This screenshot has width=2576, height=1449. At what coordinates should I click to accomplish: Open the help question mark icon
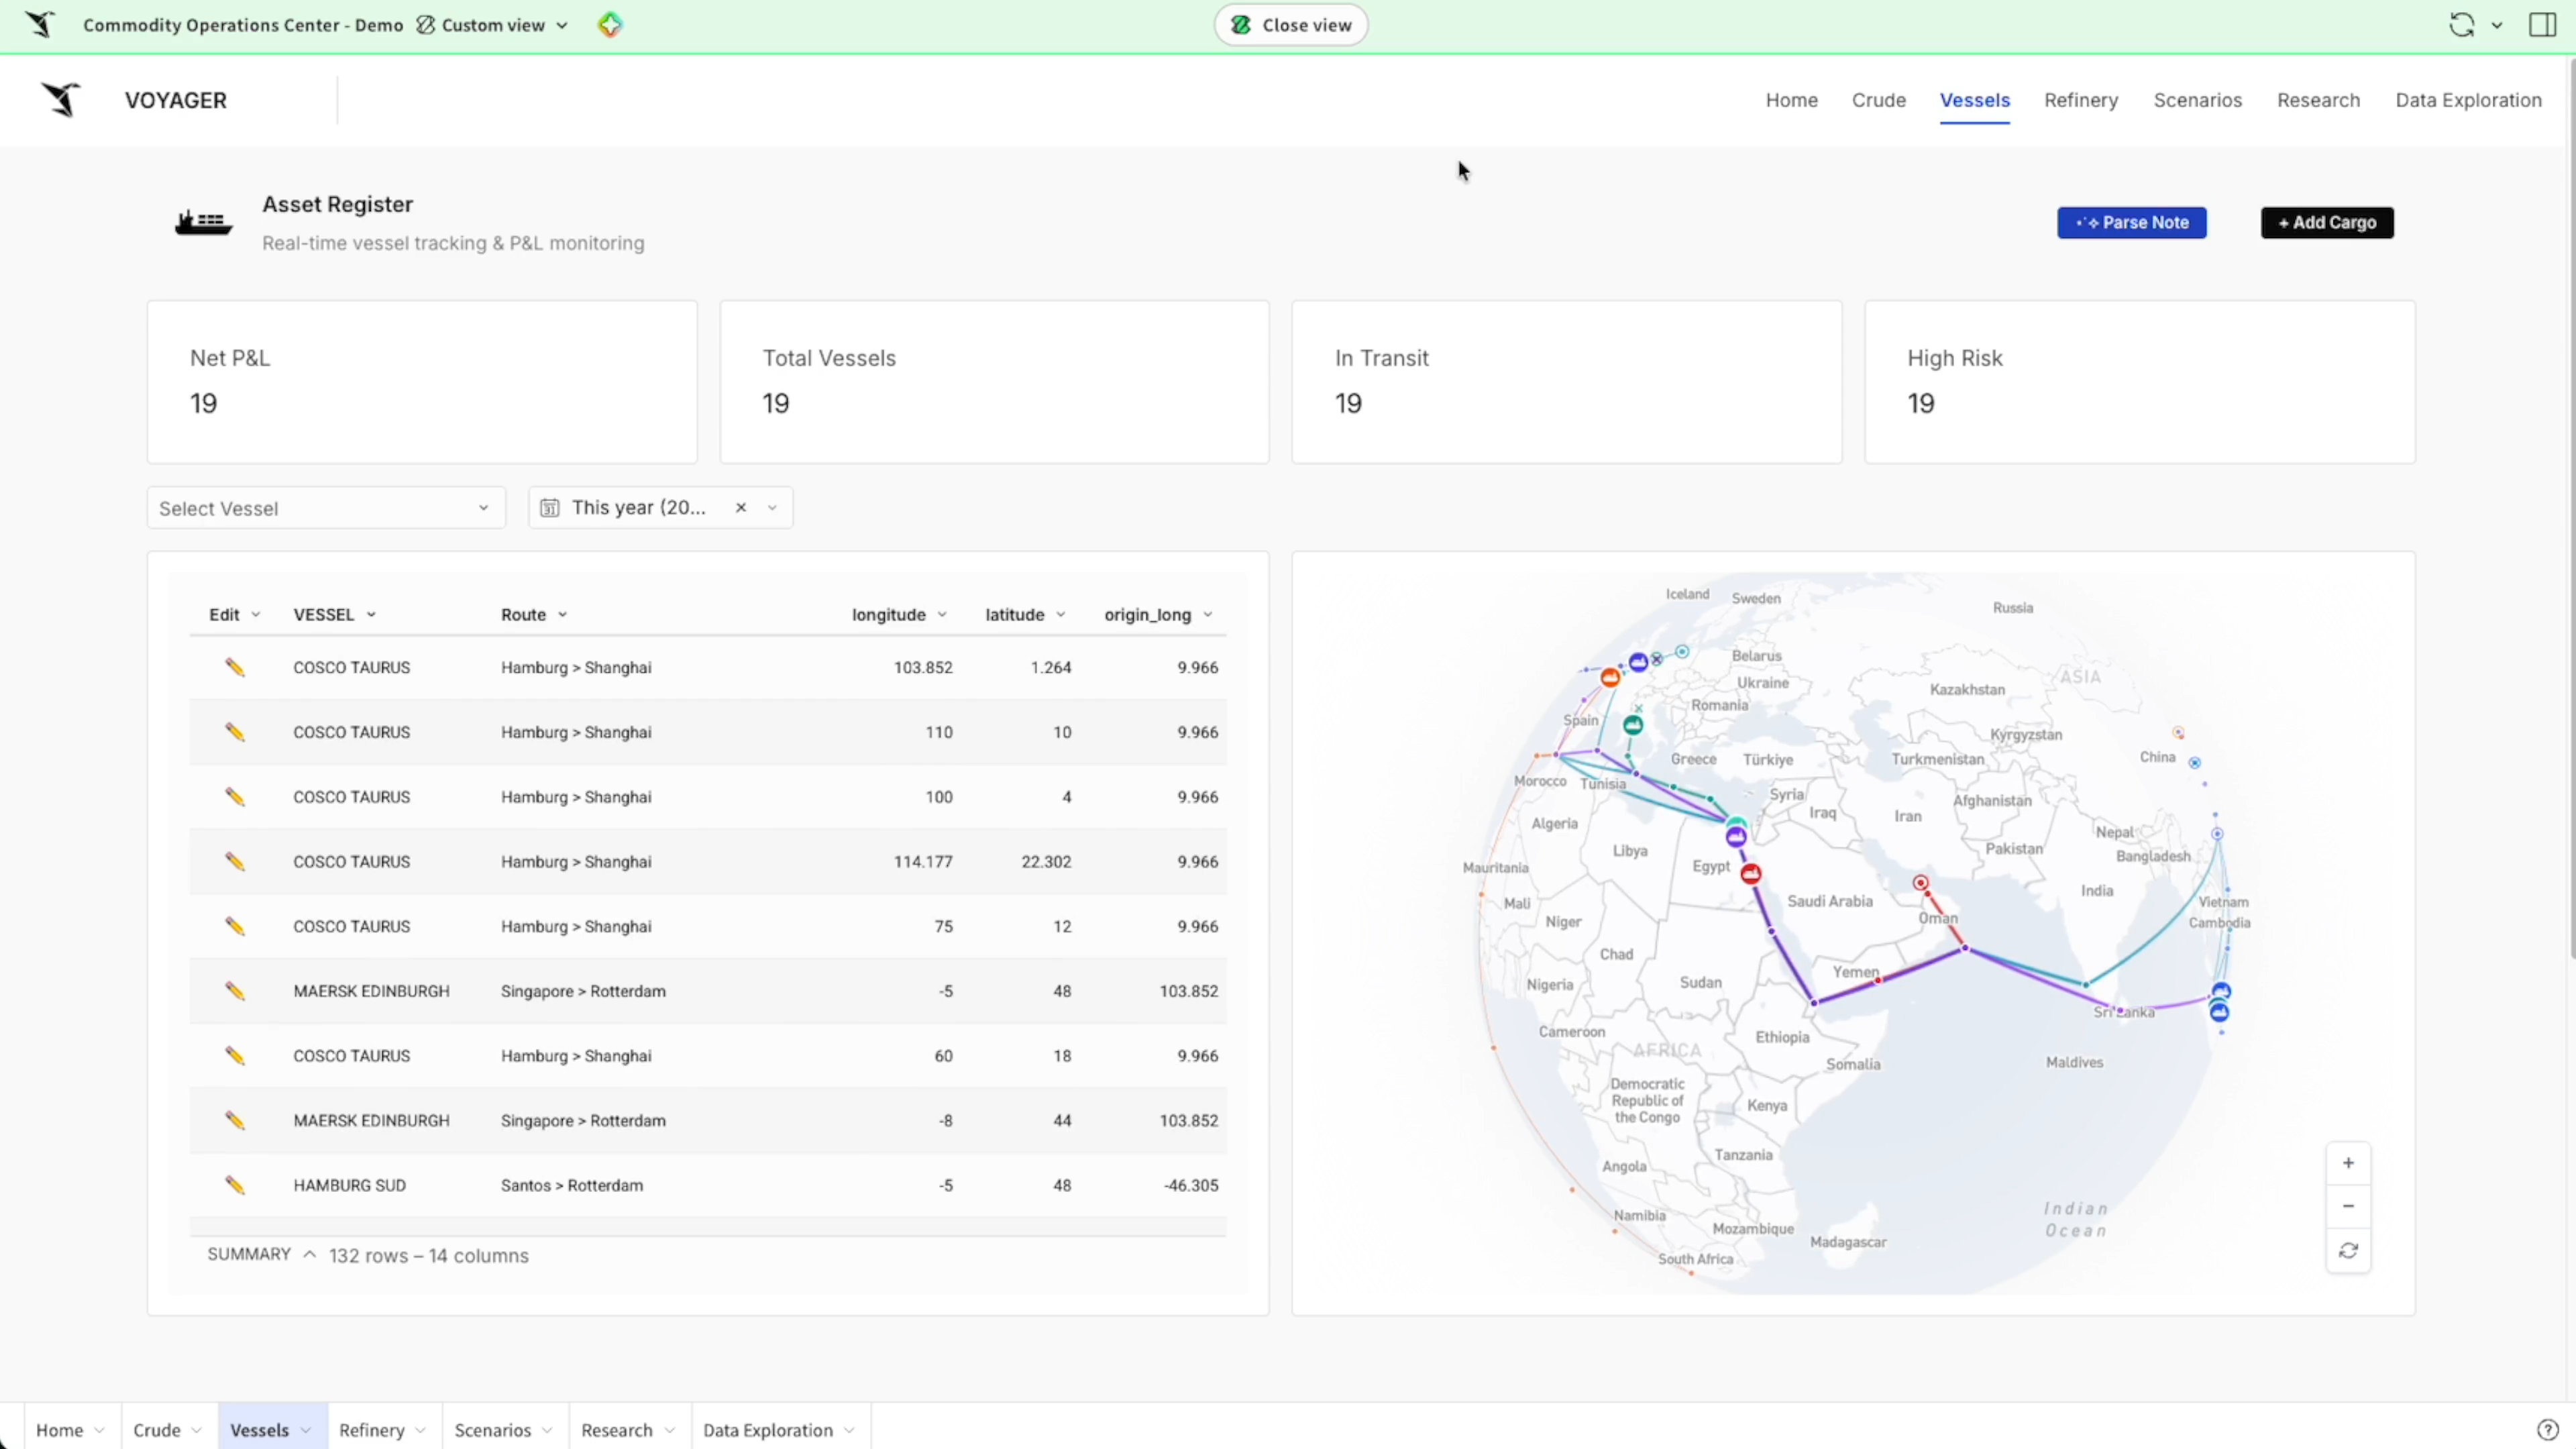(x=2547, y=1430)
